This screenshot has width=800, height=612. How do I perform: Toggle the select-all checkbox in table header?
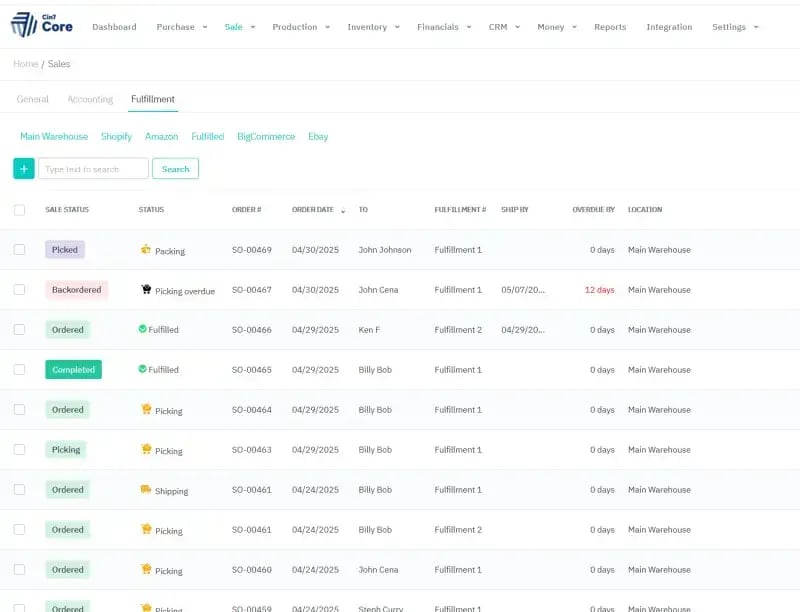pos(19,210)
